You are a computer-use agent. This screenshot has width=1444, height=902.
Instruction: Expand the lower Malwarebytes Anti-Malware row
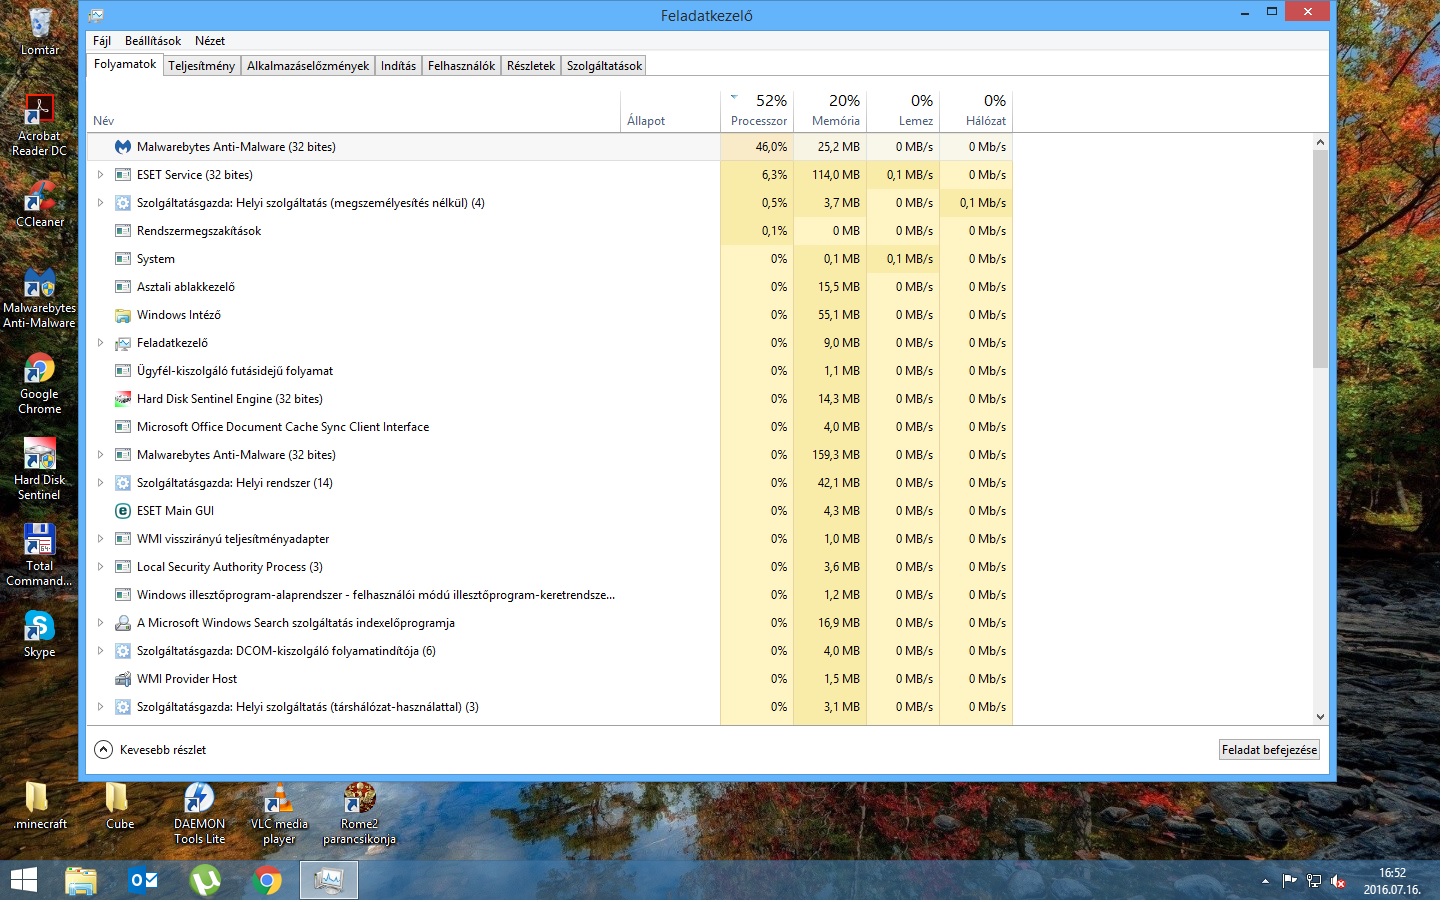100,455
